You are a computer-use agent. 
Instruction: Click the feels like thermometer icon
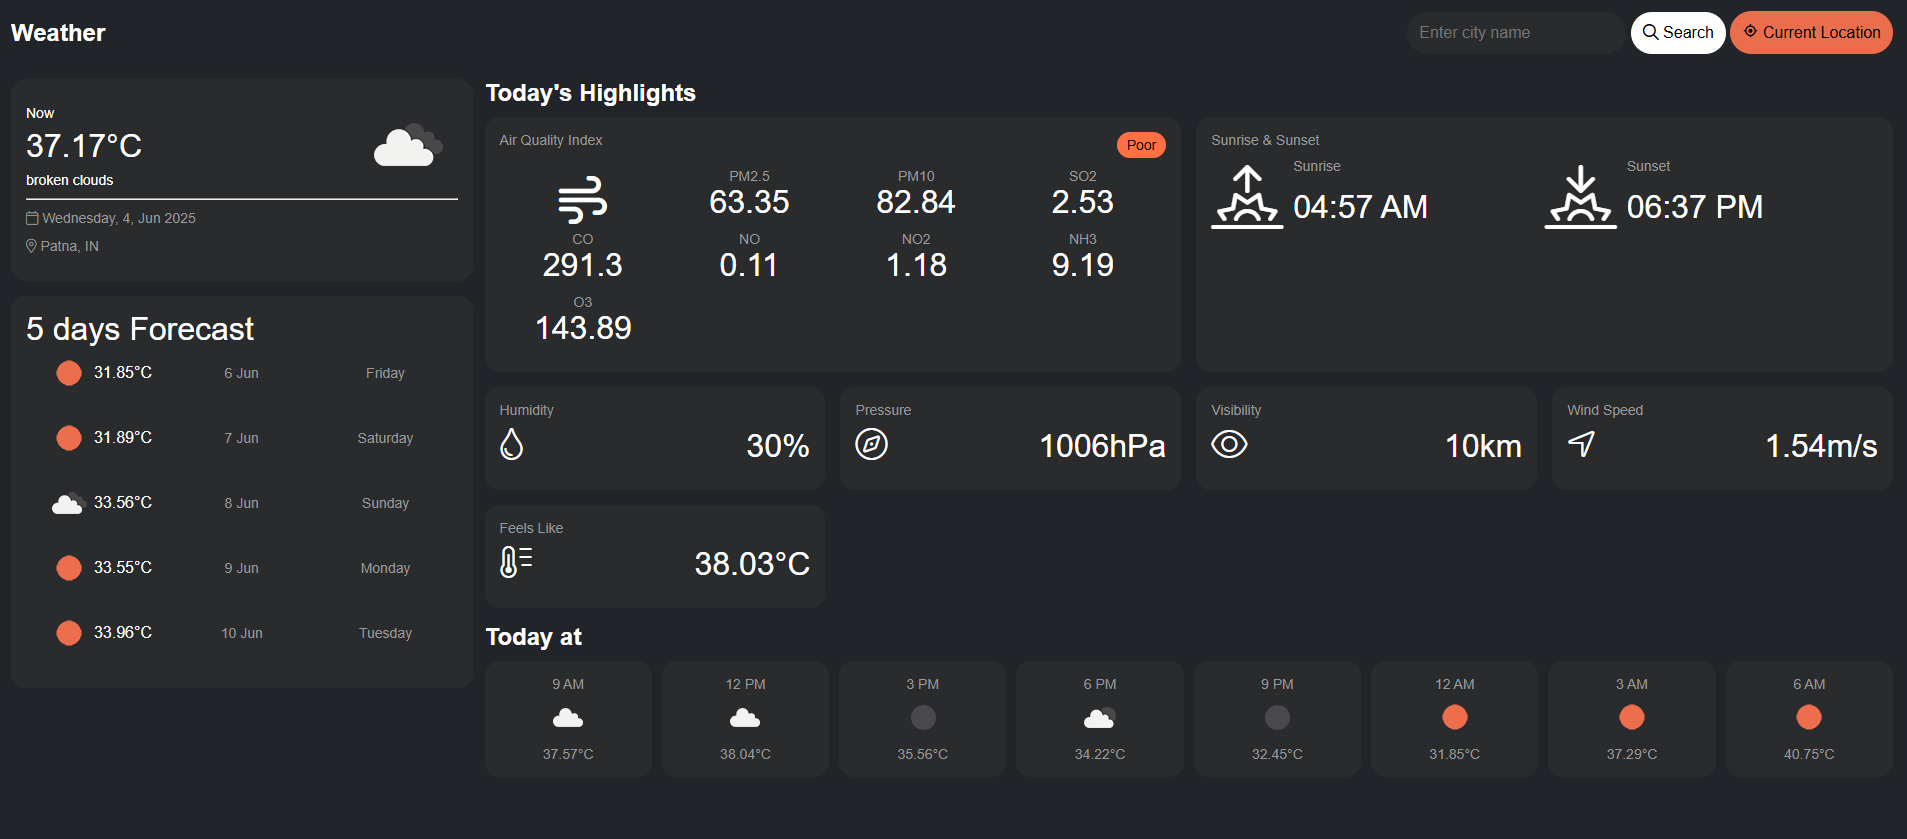[515, 562]
